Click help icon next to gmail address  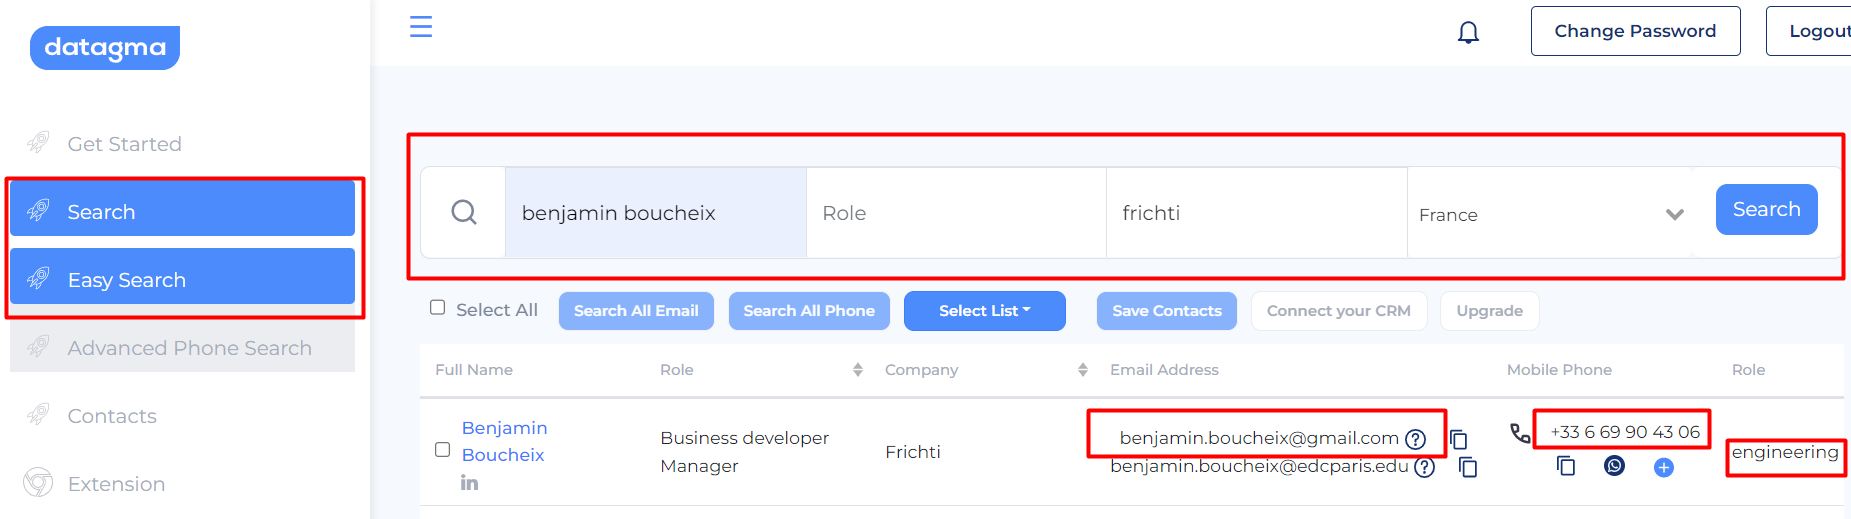tap(1415, 439)
